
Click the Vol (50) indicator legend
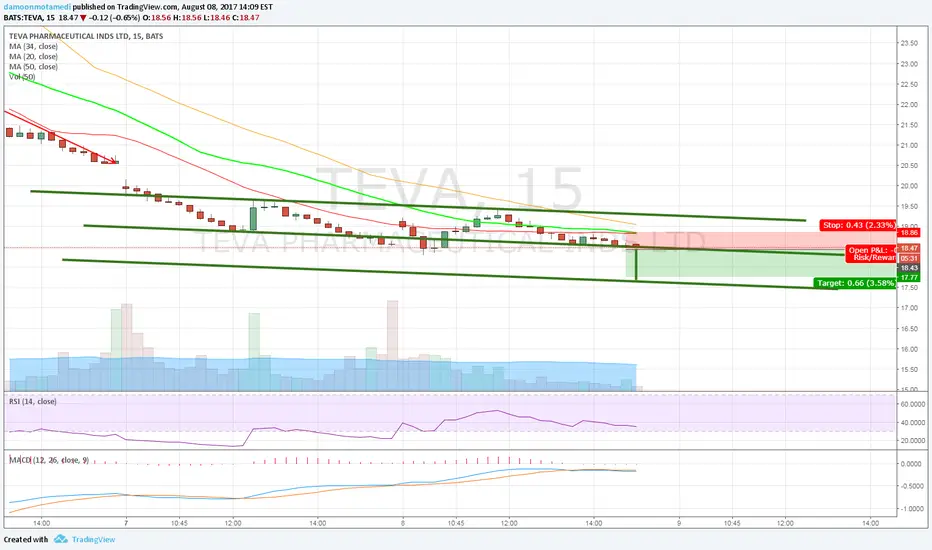tap(22, 77)
